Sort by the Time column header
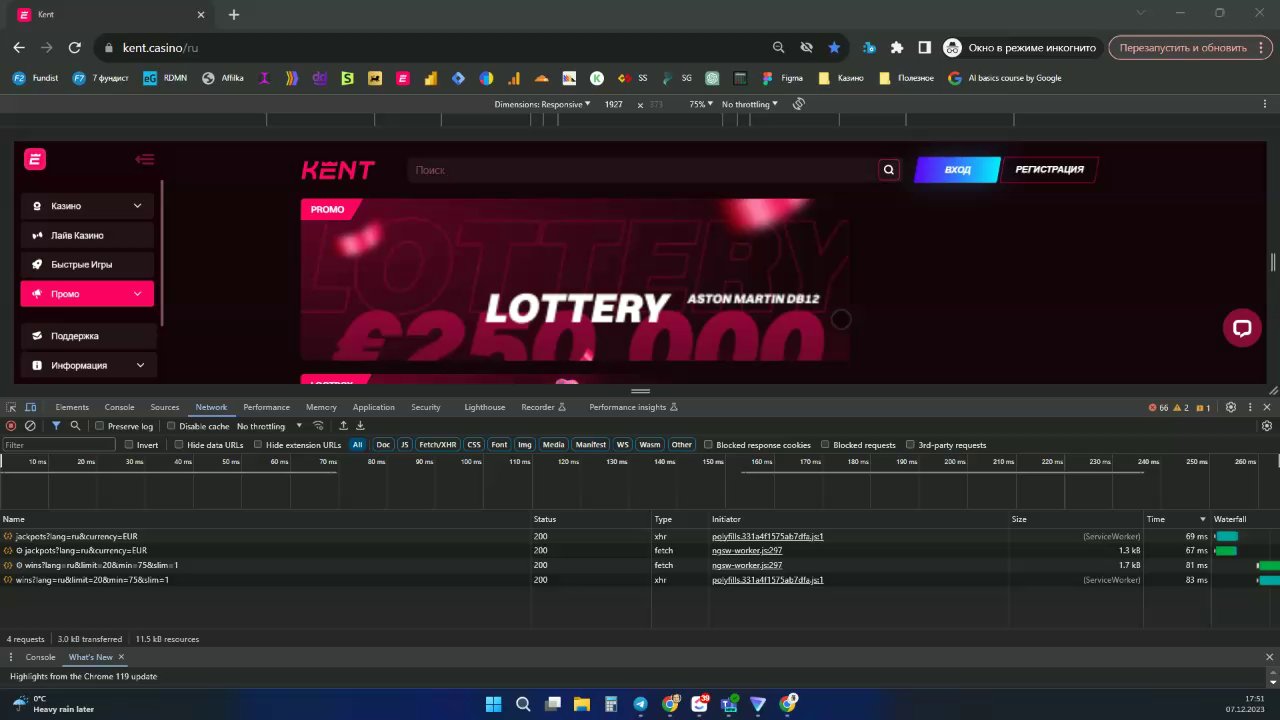 coord(1176,519)
